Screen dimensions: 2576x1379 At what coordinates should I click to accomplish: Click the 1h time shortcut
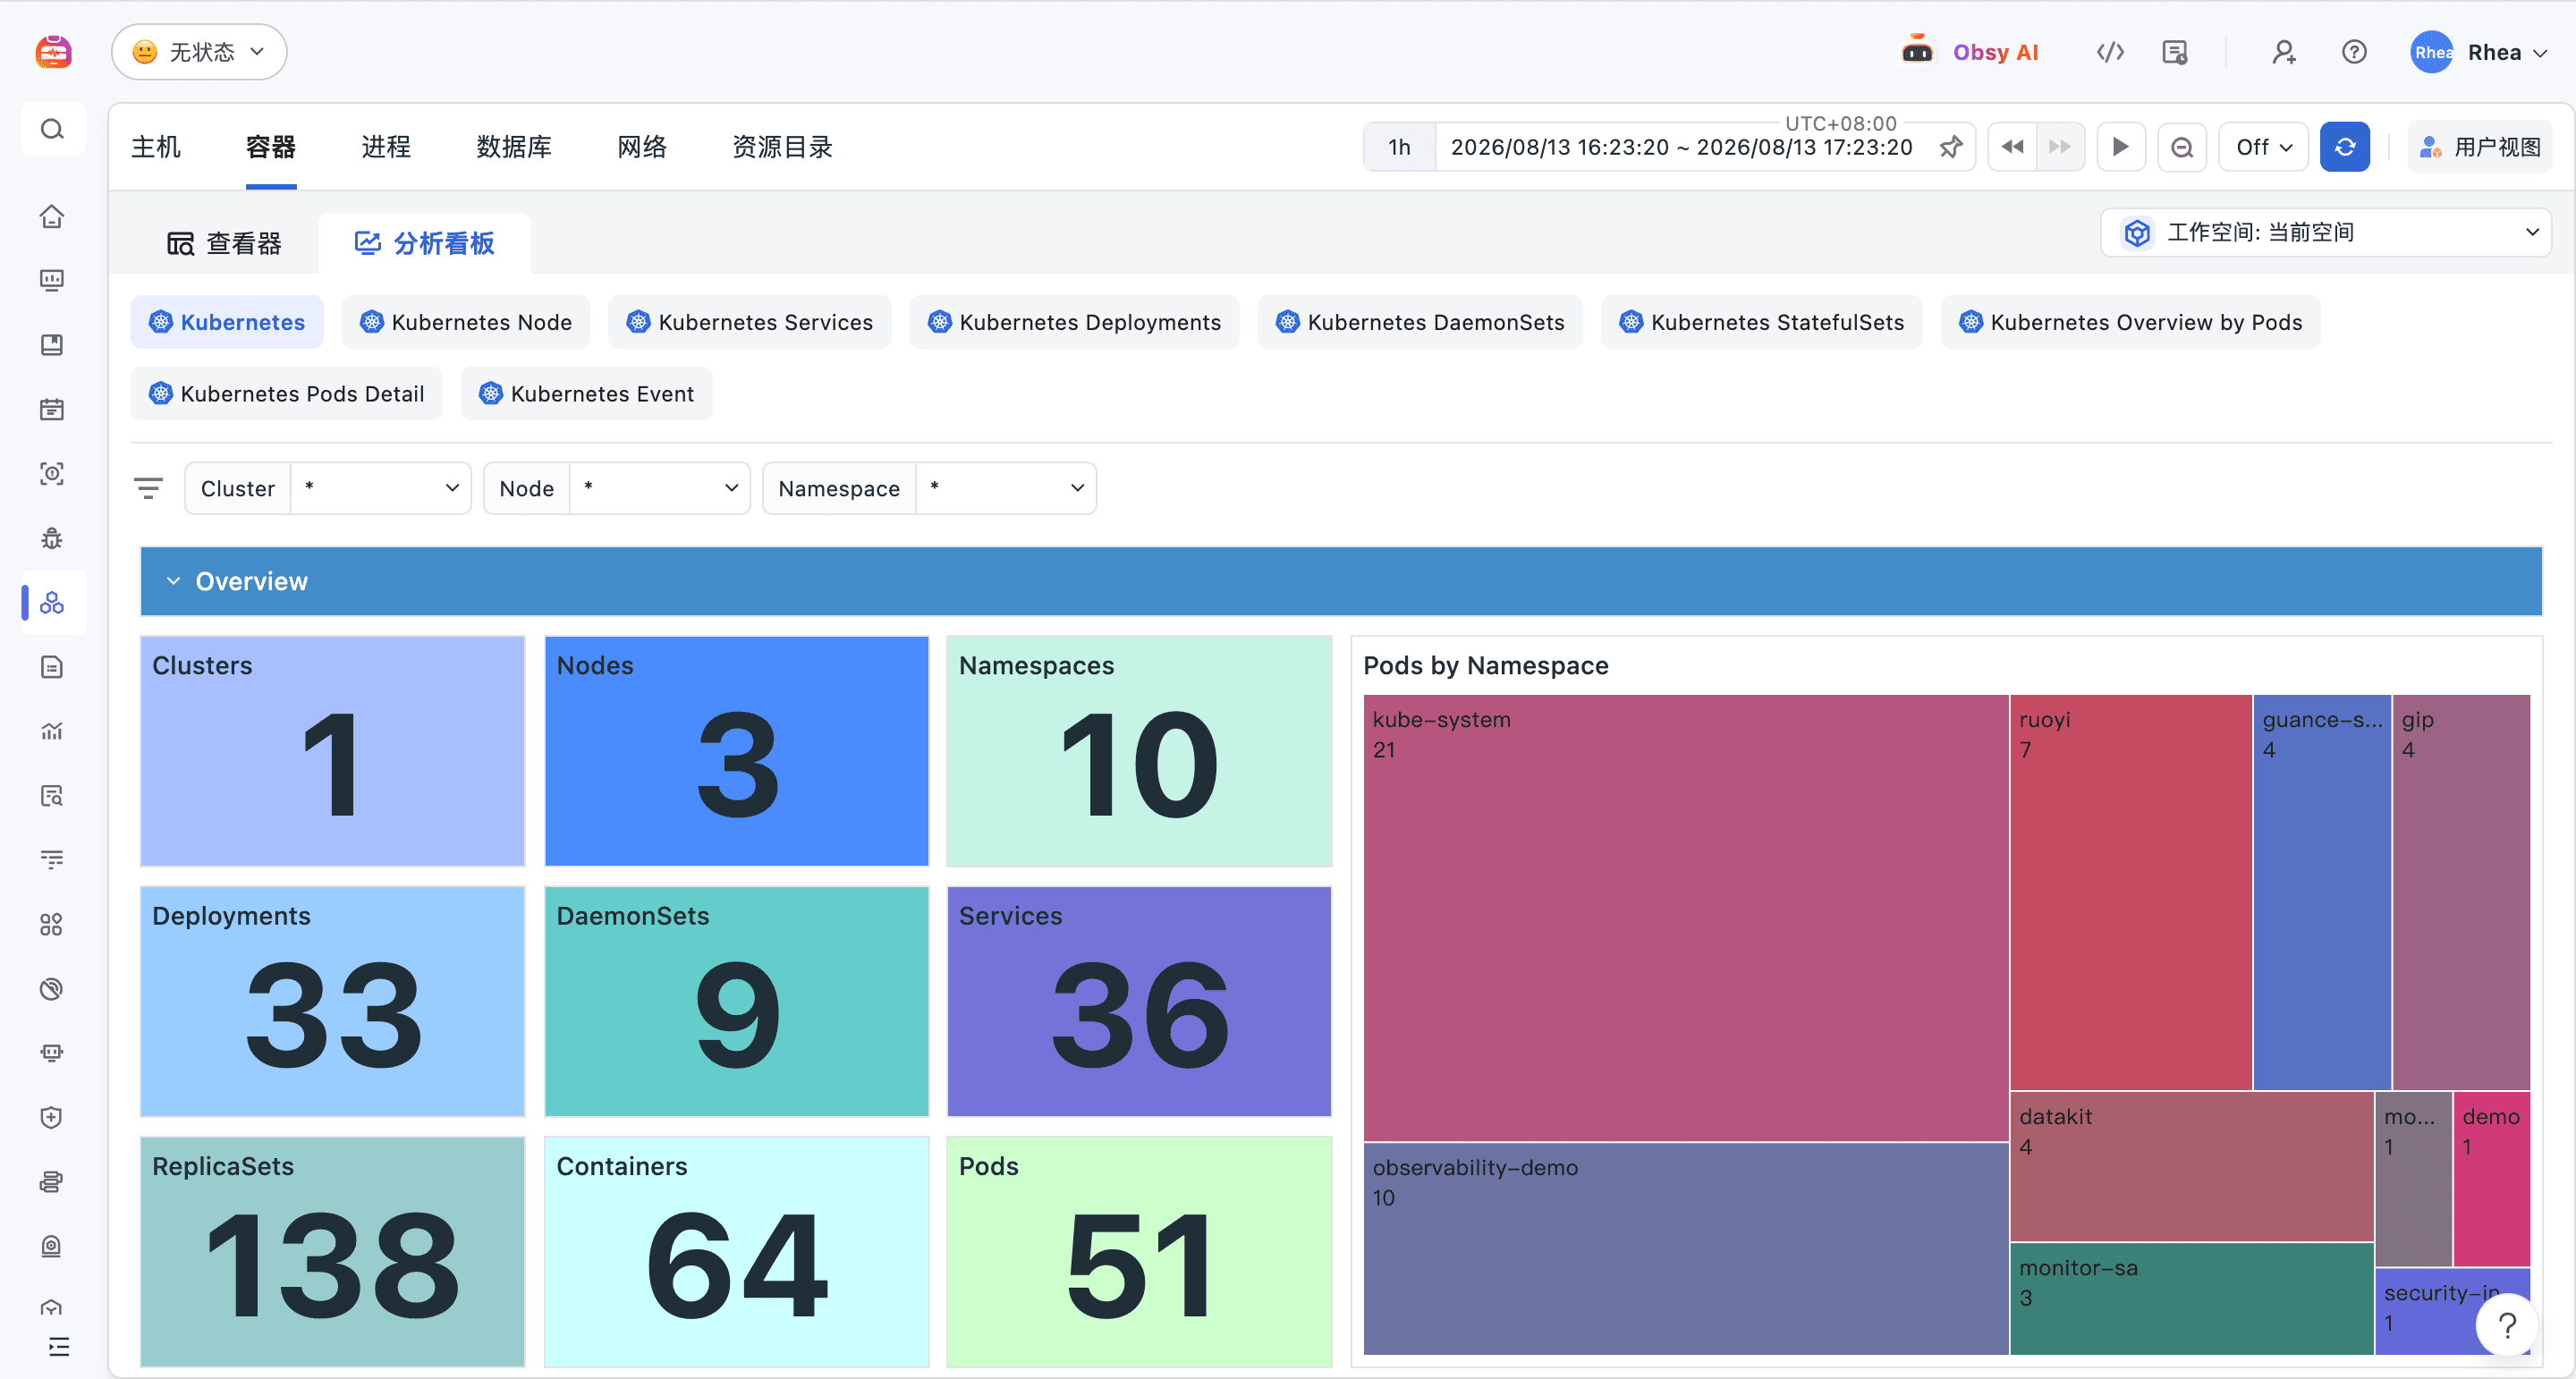click(1399, 147)
